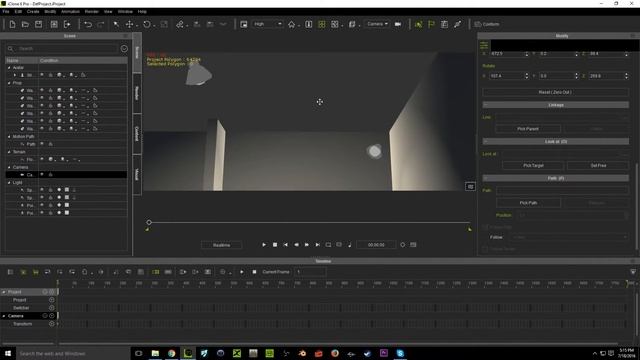Toggle visibility of the Avatar row item
The height and width of the screenshot is (360, 640).
pos(42,75)
